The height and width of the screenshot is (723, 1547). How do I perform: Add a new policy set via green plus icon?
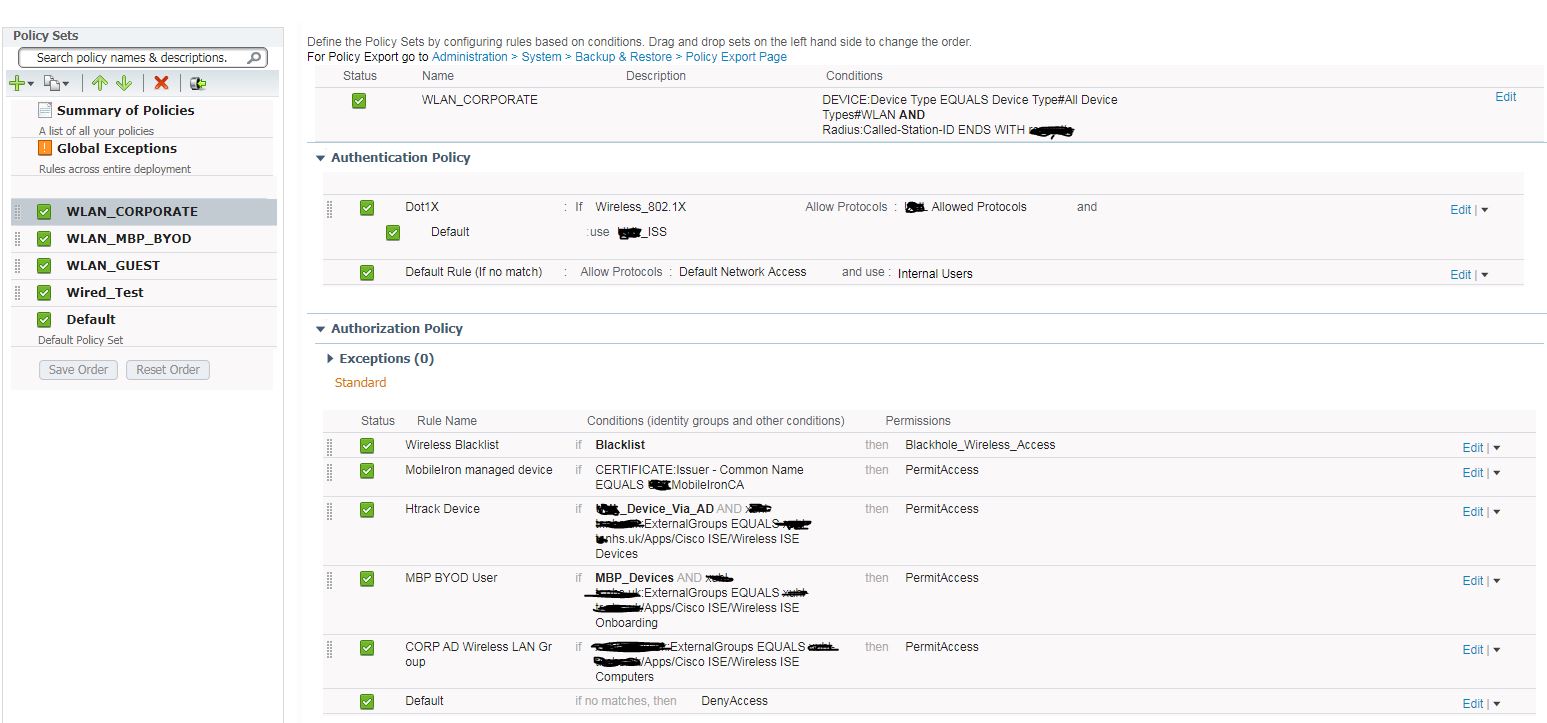coord(18,82)
